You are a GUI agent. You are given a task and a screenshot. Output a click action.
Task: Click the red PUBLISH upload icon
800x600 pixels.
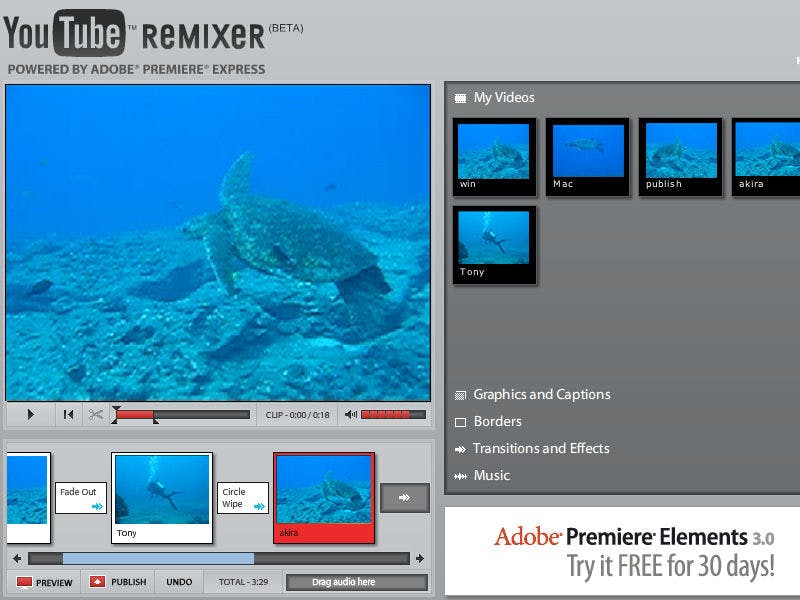(97, 582)
